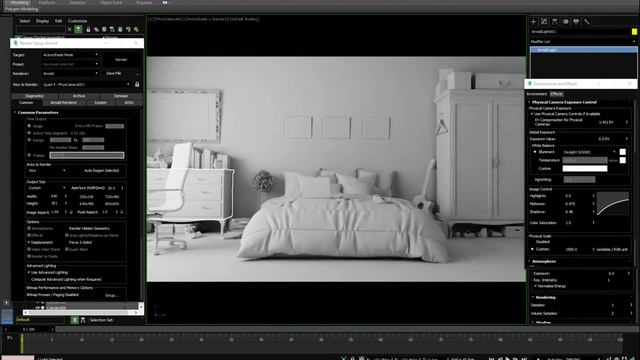
Task: Select the Single time output option
Action: click(x=29, y=126)
